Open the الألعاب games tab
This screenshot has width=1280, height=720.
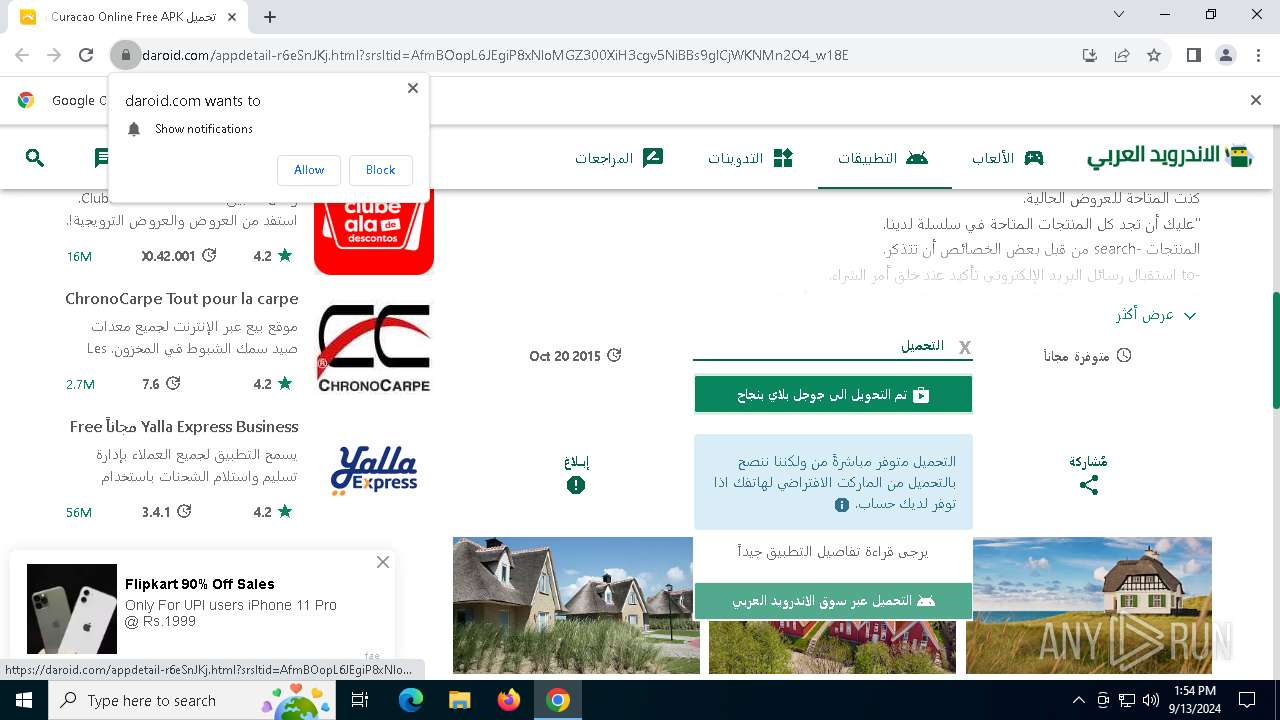click(1007, 158)
